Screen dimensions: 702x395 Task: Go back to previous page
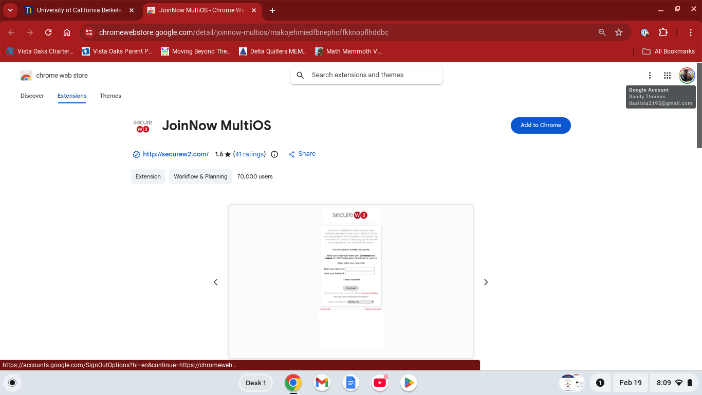click(11, 32)
